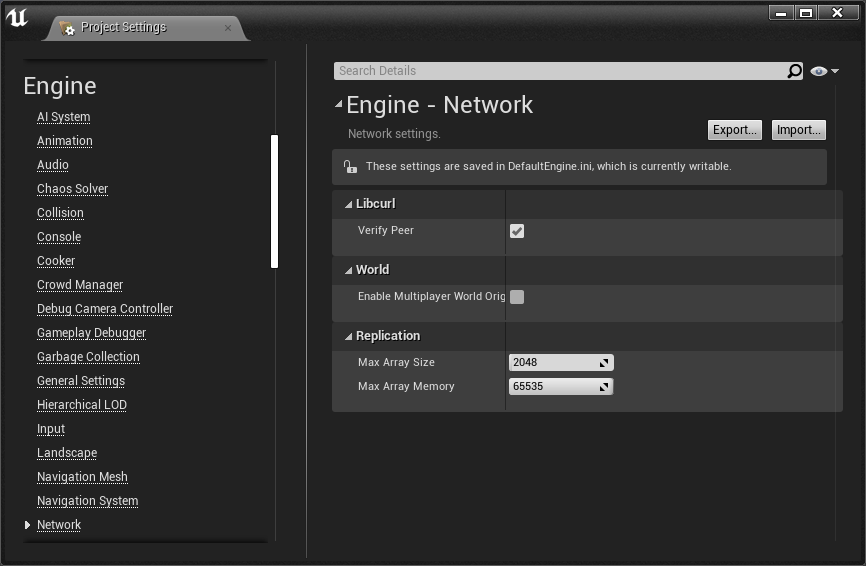Click the DefaultEngine.ini writable notice text
Image resolution: width=866 pixels, height=566 pixels.
pos(548,166)
